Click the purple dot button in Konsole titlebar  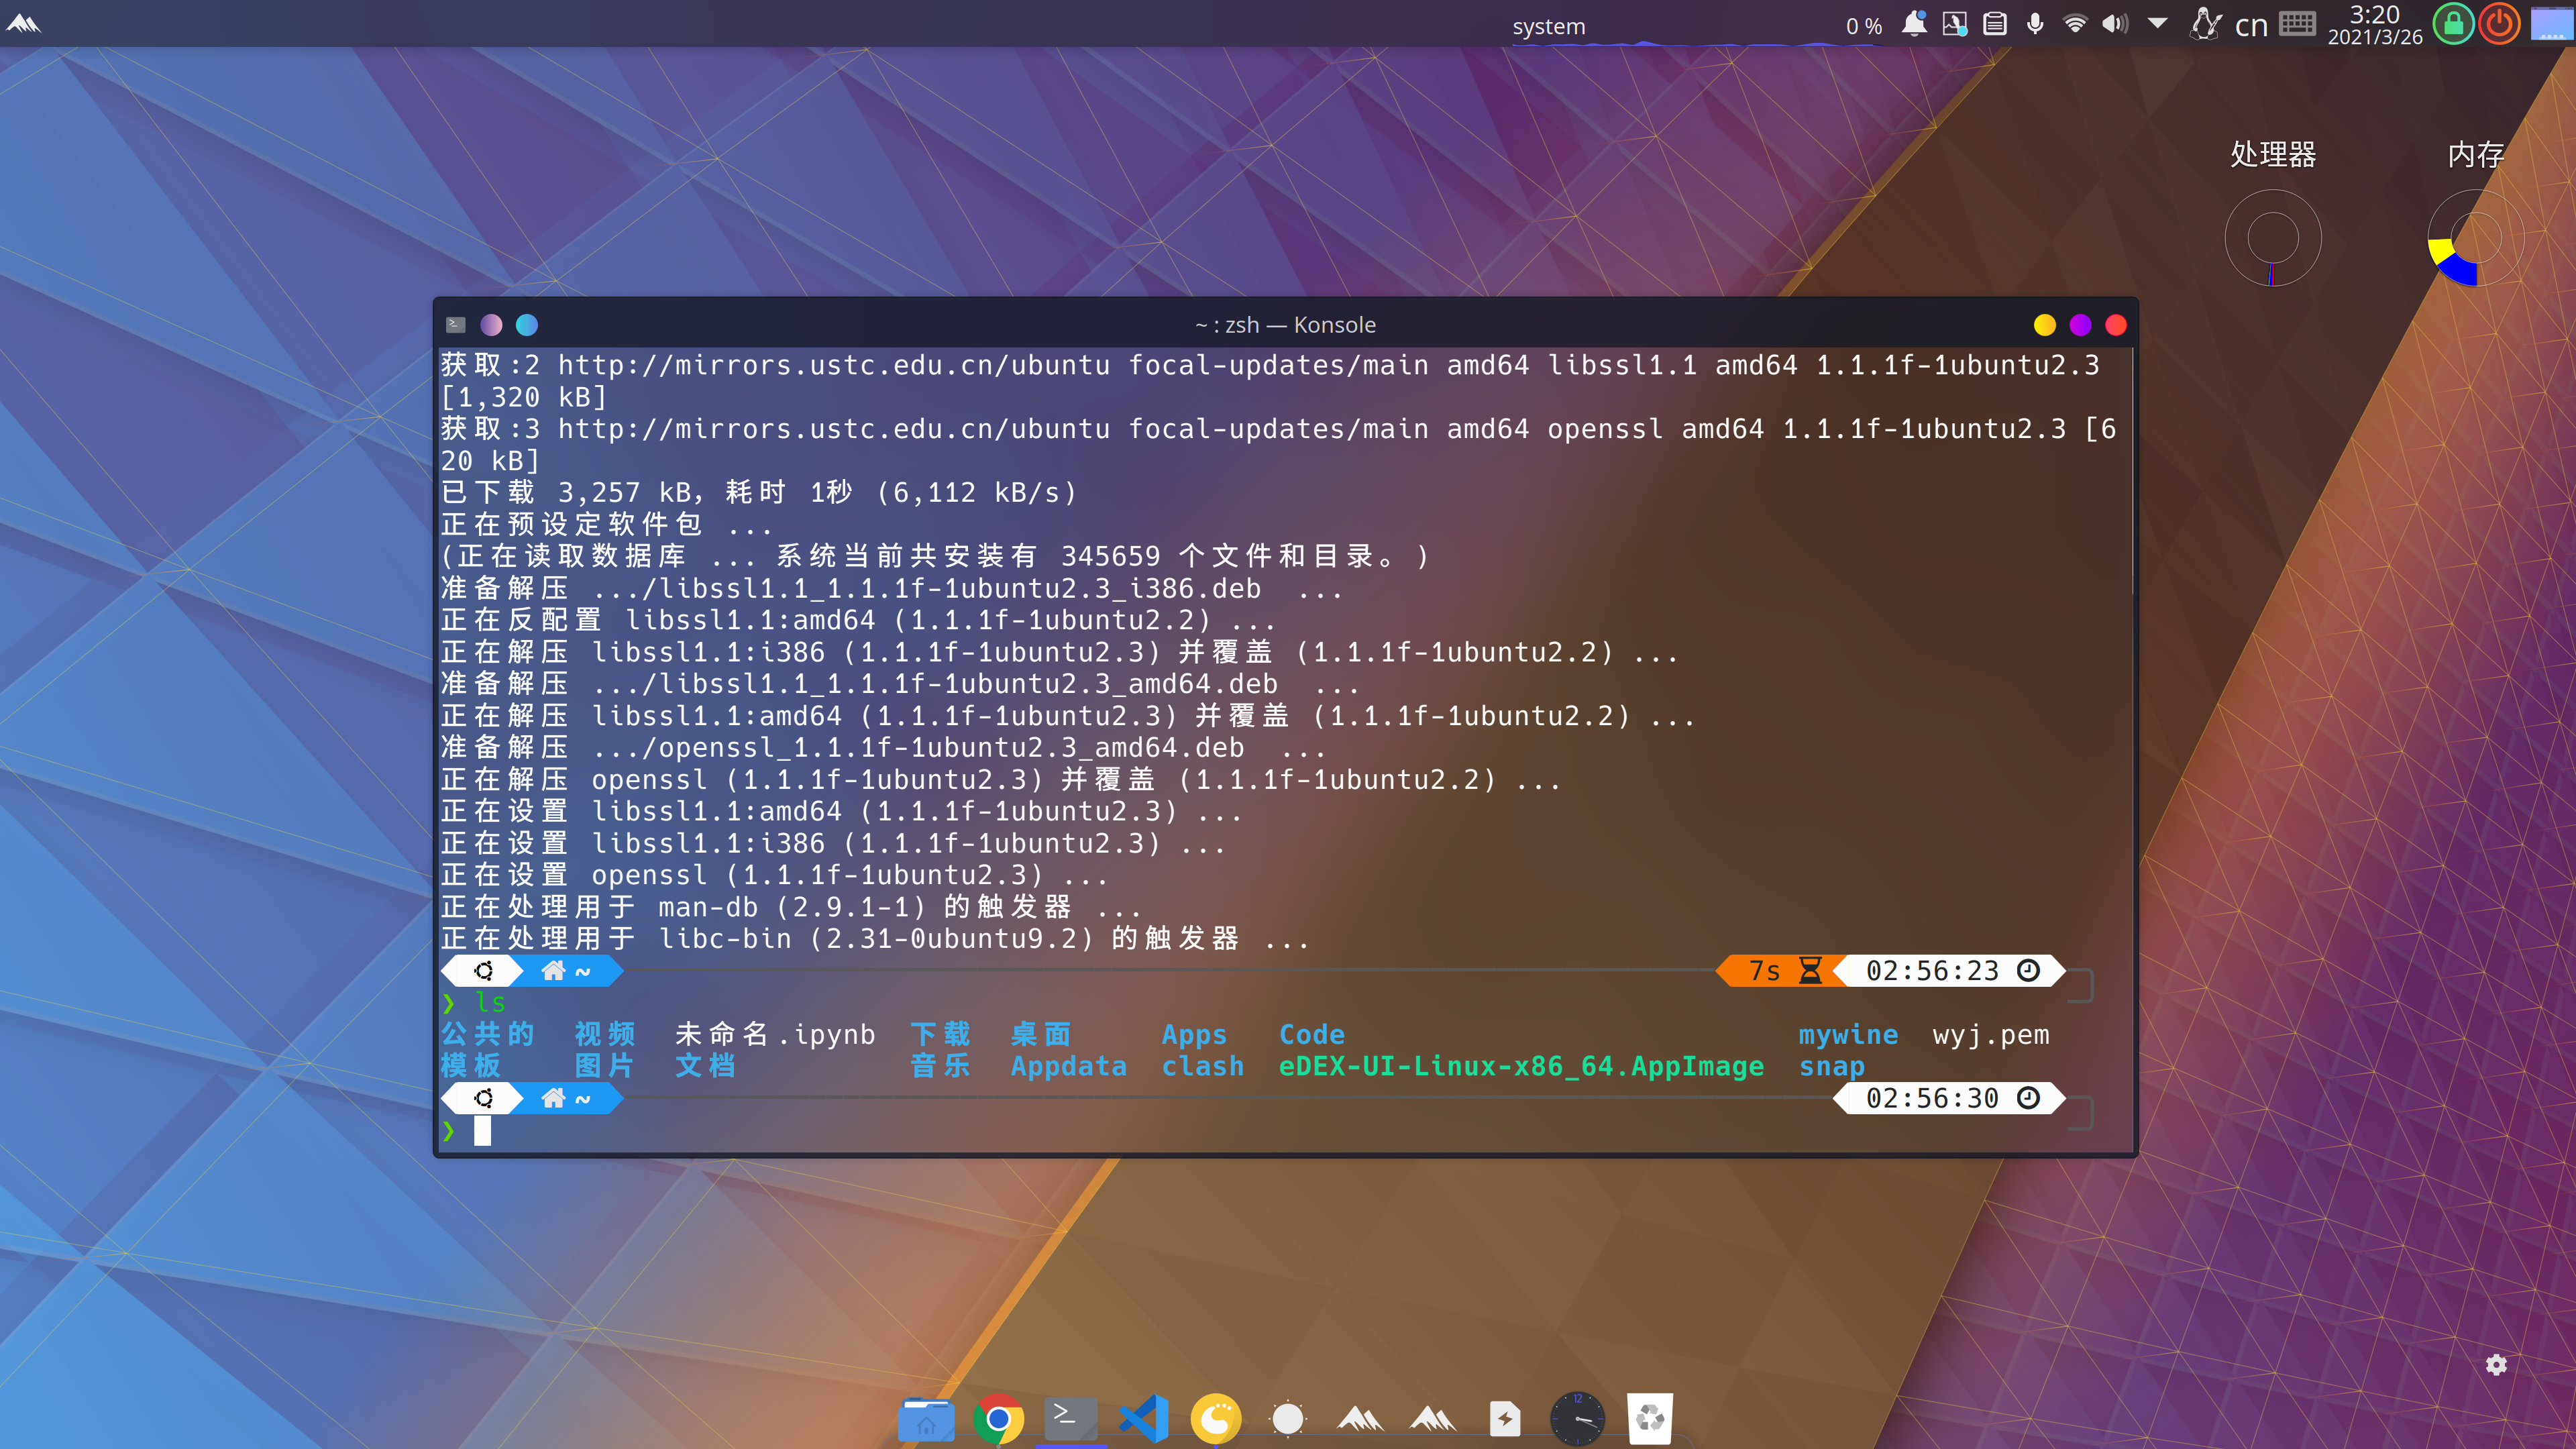tap(491, 325)
